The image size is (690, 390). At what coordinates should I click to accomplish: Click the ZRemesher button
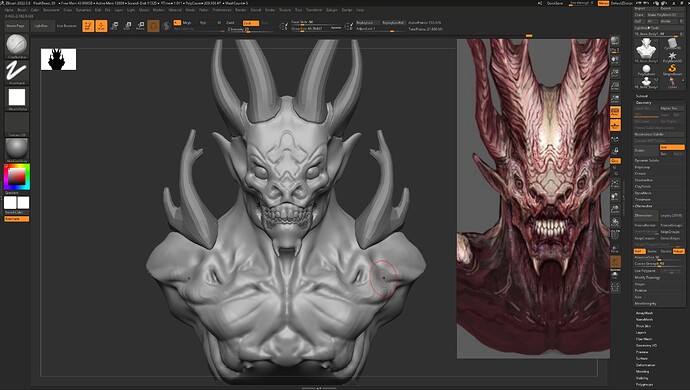click(x=646, y=216)
